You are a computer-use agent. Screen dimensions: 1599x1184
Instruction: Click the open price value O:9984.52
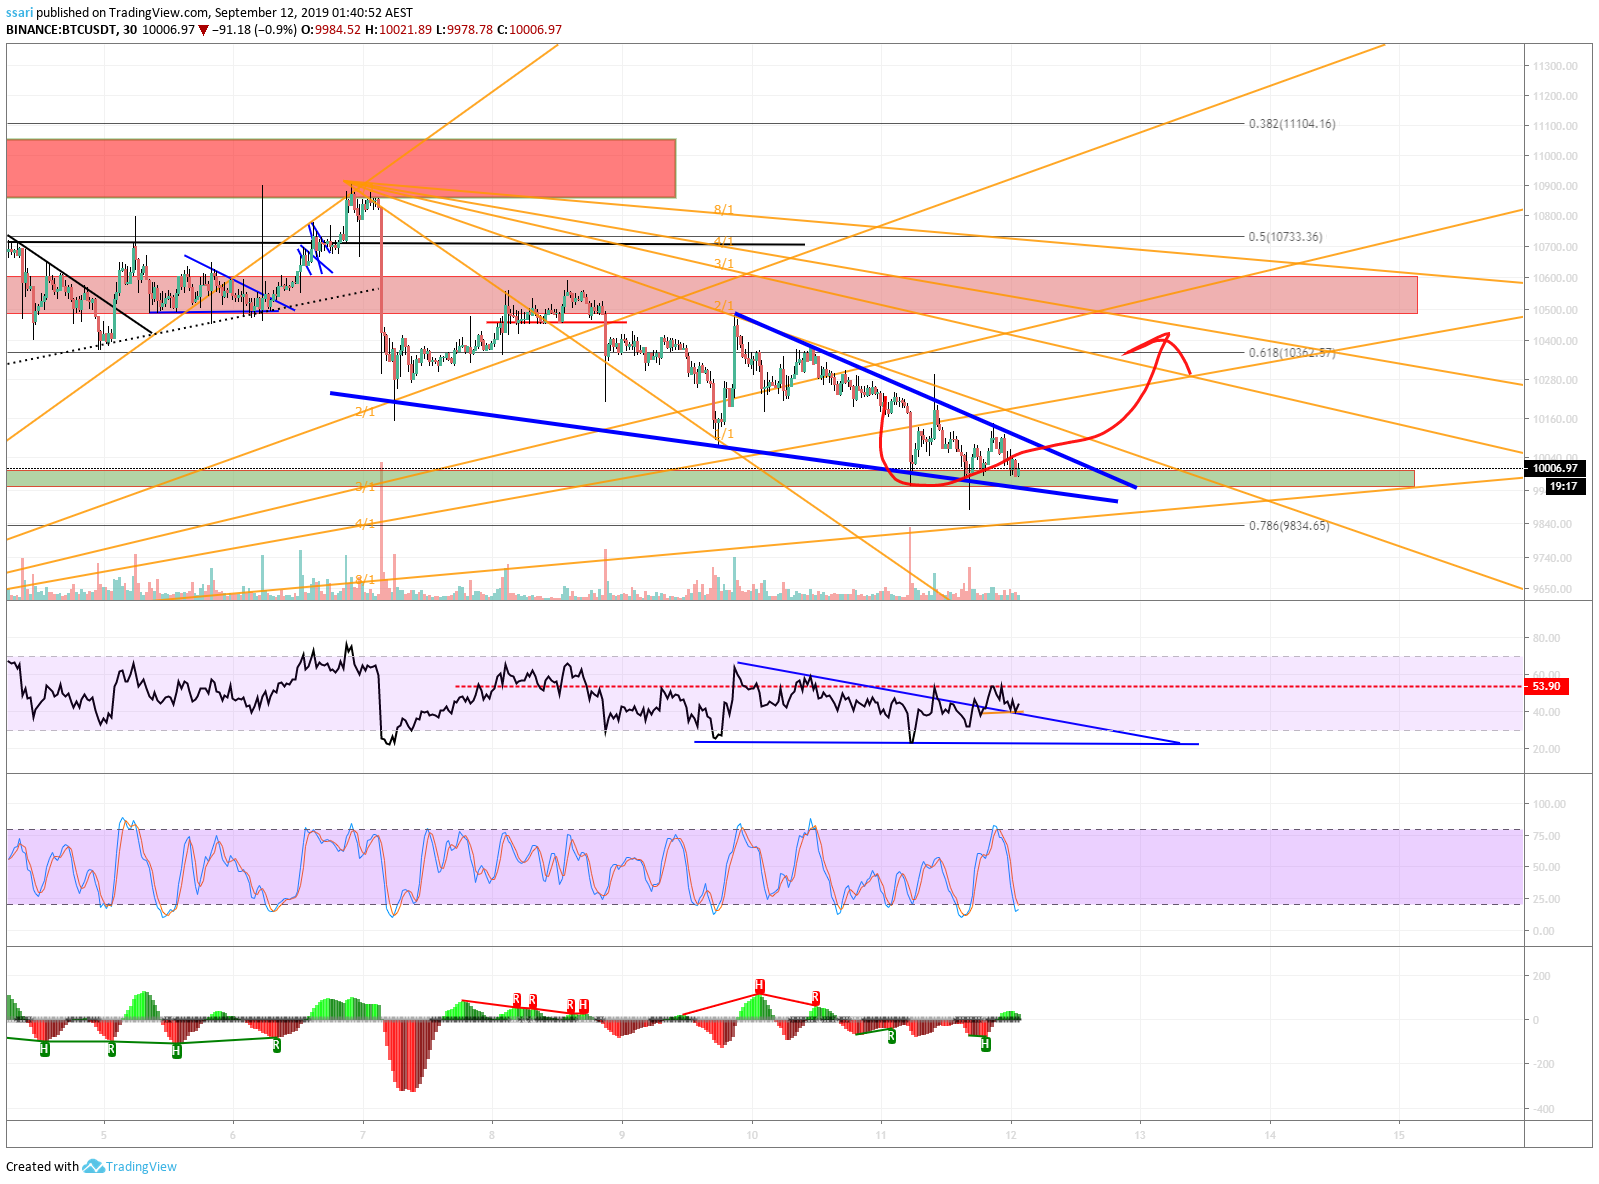point(331,30)
